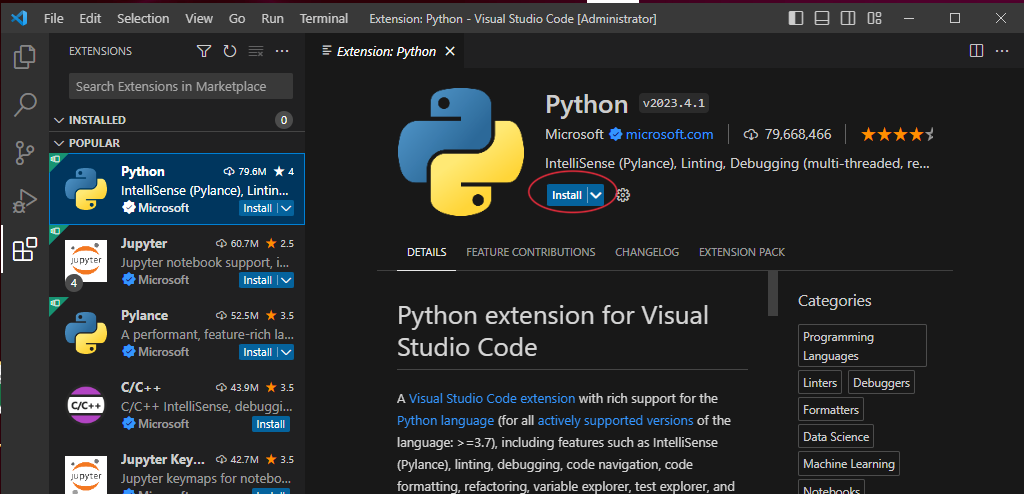This screenshot has height=494, width=1024.
Task: Select Programming Languages category
Action: tap(862, 346)
